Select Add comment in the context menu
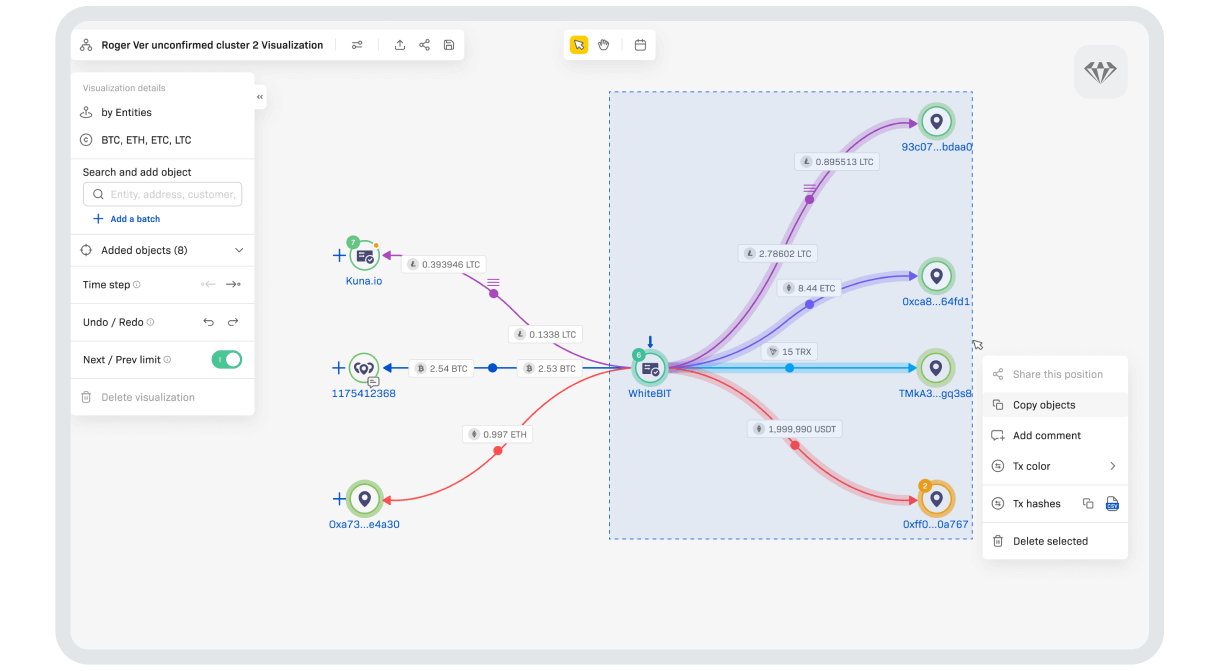Screen dimensions: 1218x671 pos(1048,435)
